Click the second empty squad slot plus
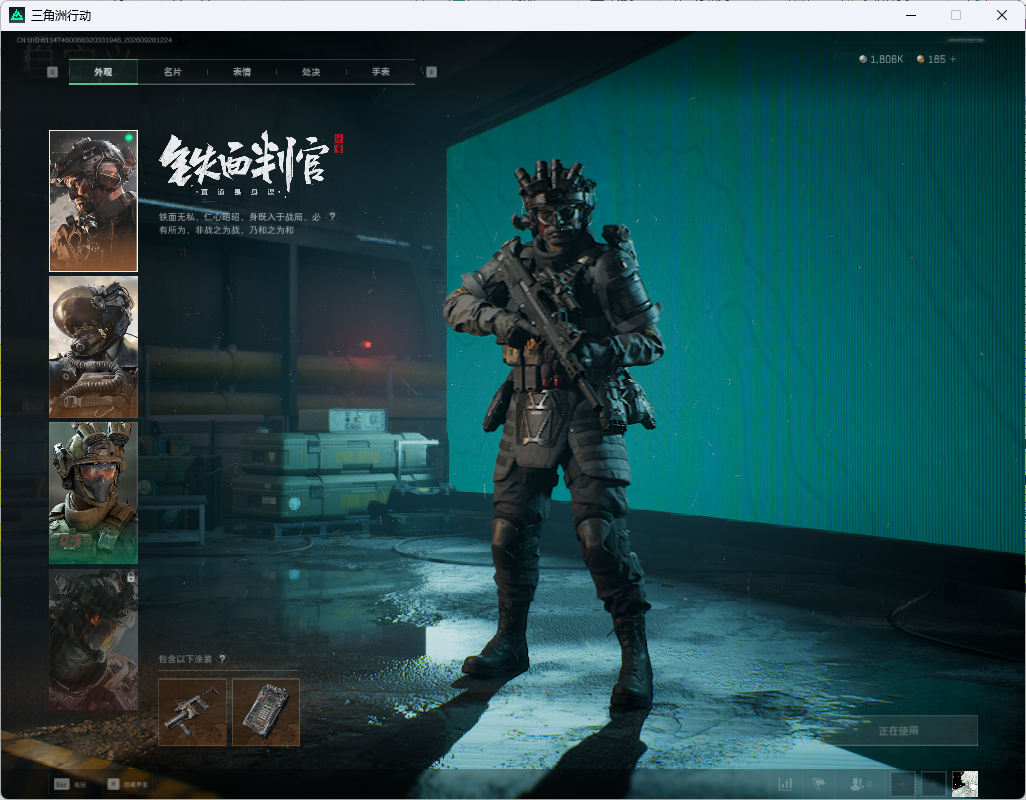The width and height of the screenshot is (1026, 800). coord(934,784)
